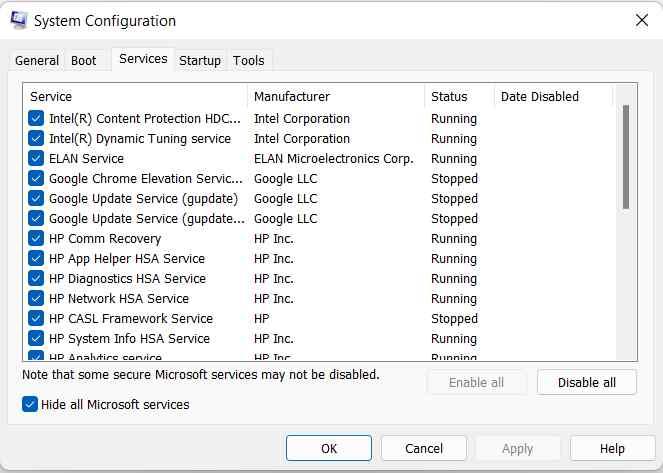This screenshot has width=663, height=473.
Task: Uncheck HP System Info HSA Service
Action: pyautogui.click(x=36, y=339)
